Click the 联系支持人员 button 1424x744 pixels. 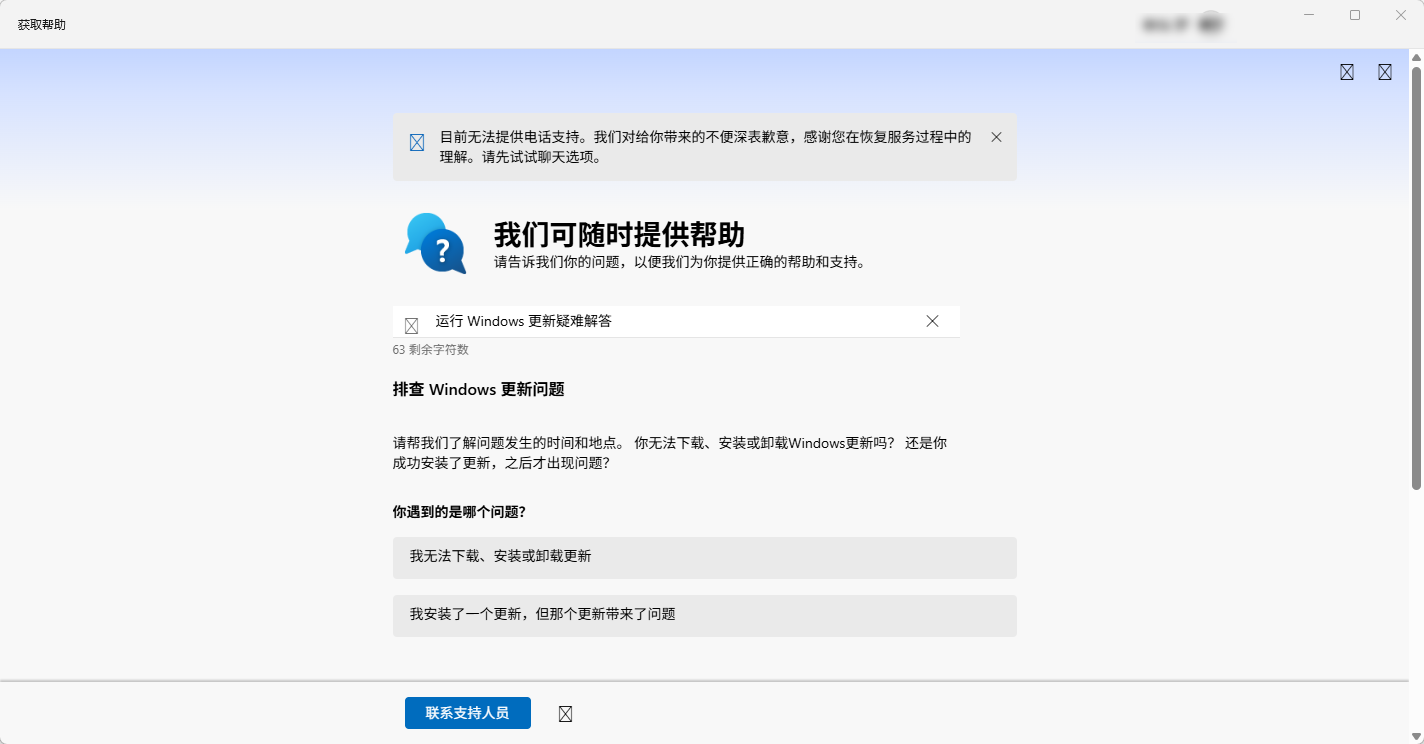(x=467, y=713)
